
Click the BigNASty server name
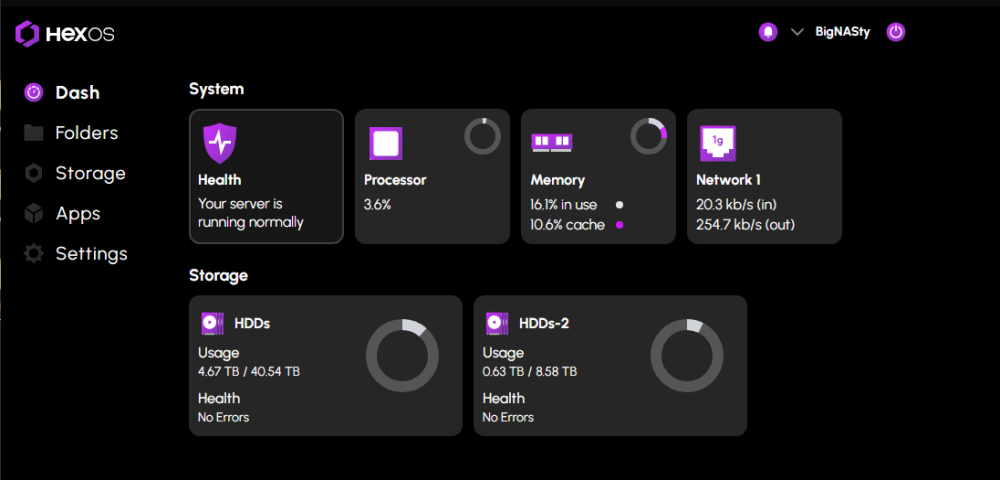coord(842,32)
